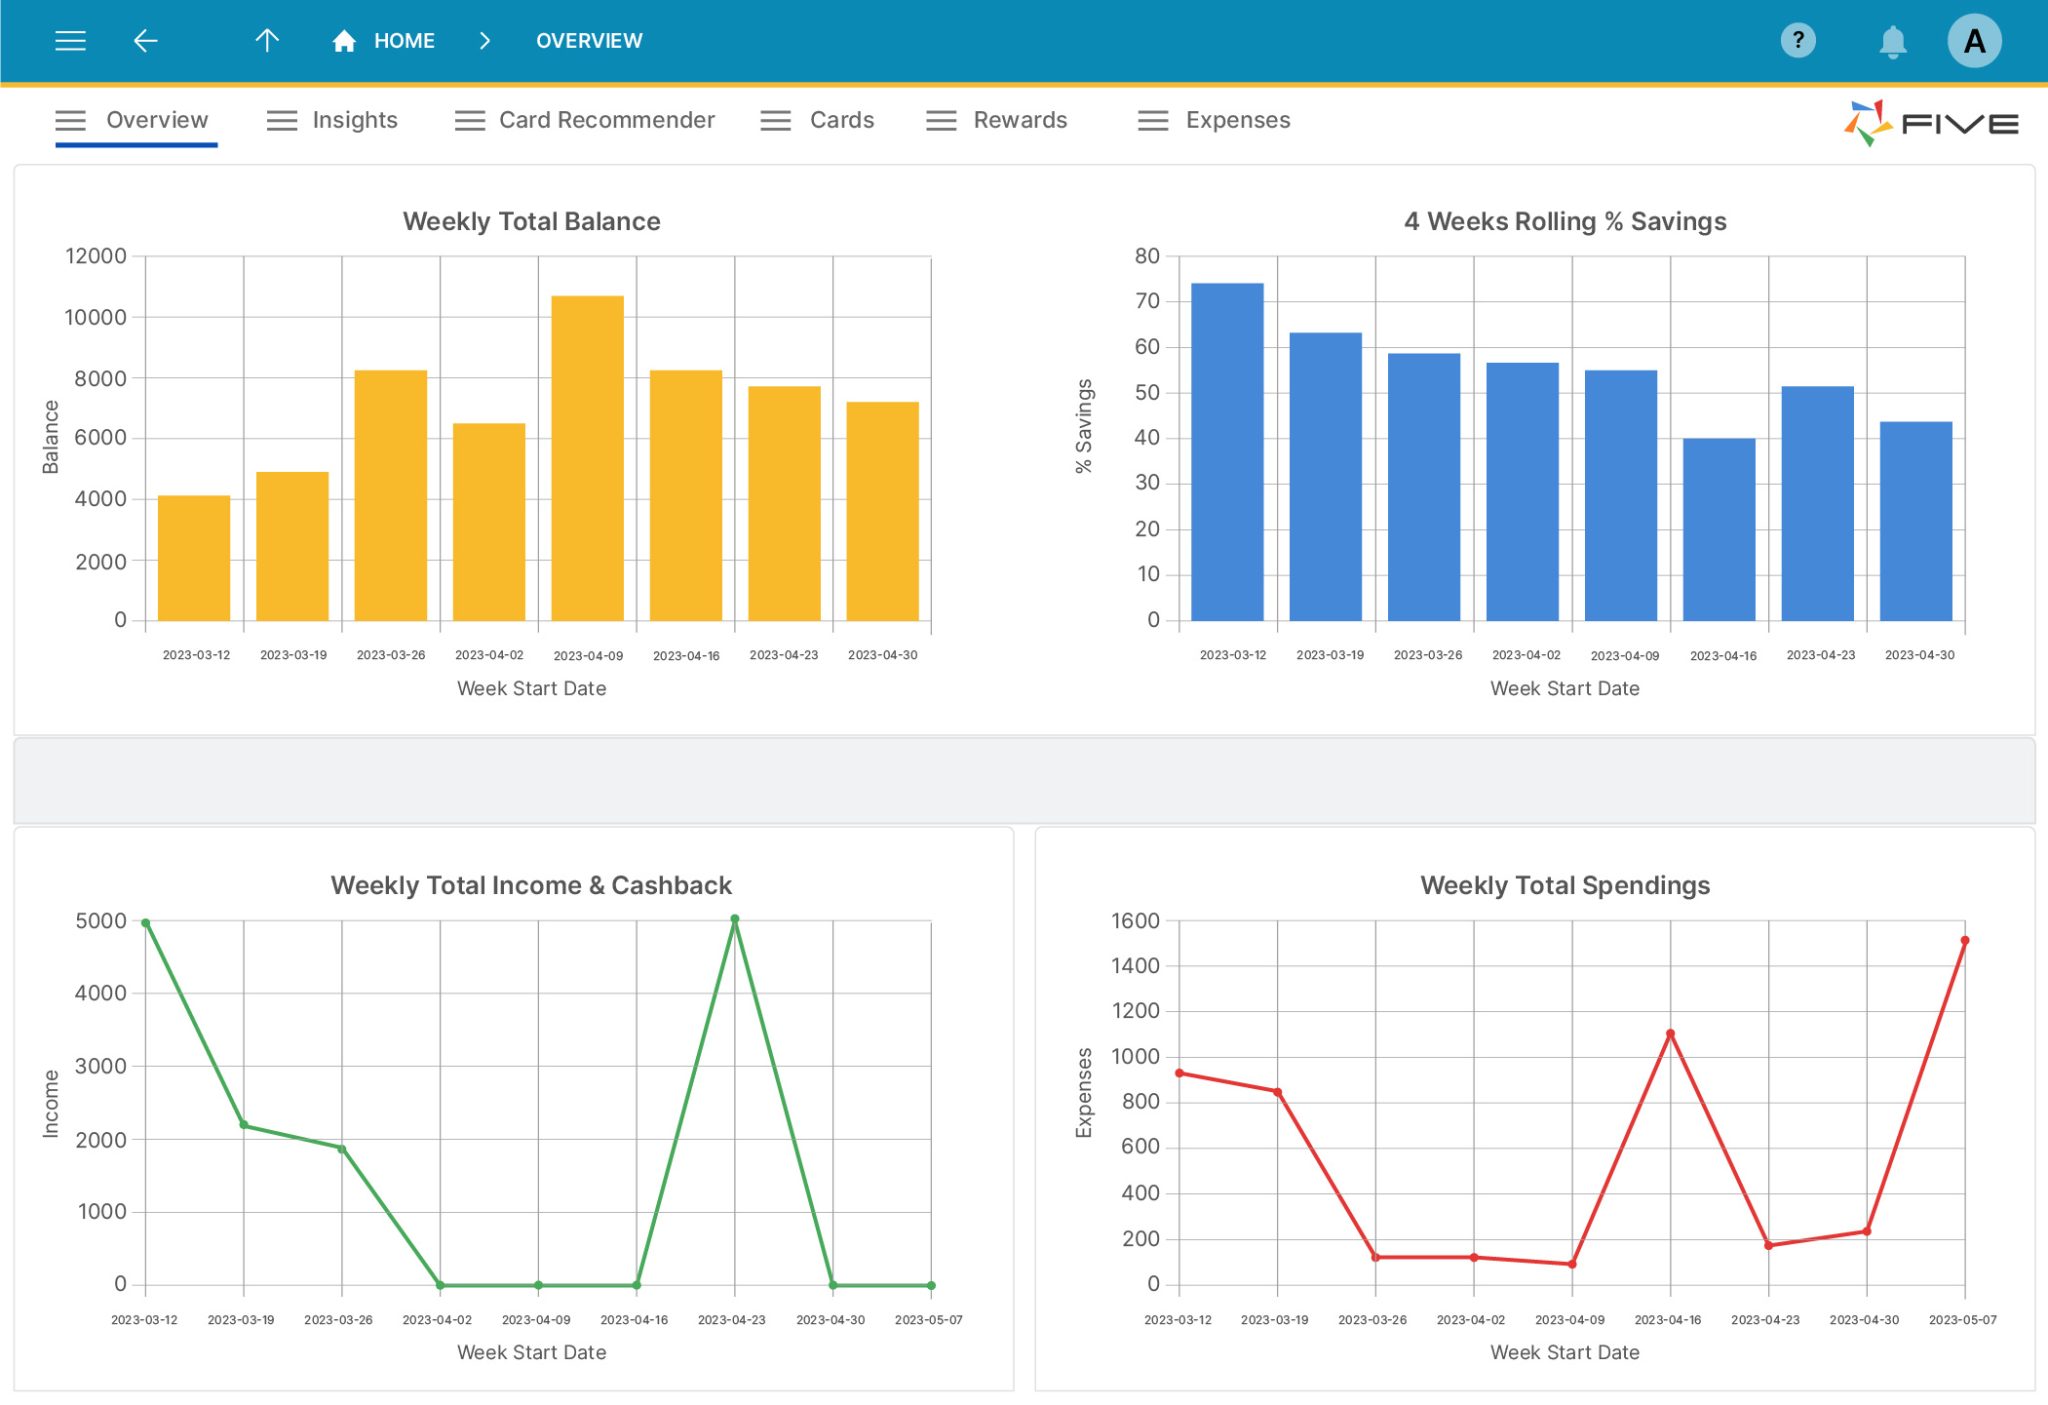
Task: Check notifications via the bell icon
Action: click(1892, 40)
